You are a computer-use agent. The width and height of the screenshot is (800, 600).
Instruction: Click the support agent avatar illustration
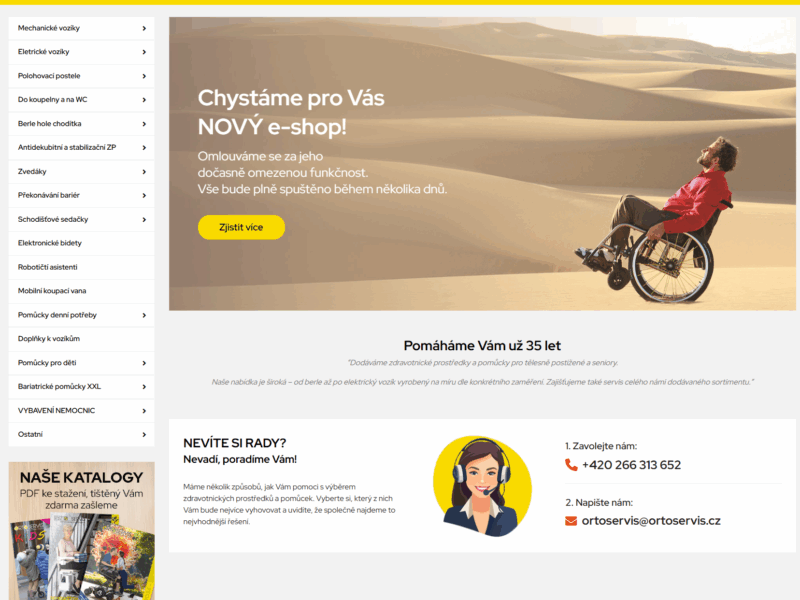[x=482, y=486]
